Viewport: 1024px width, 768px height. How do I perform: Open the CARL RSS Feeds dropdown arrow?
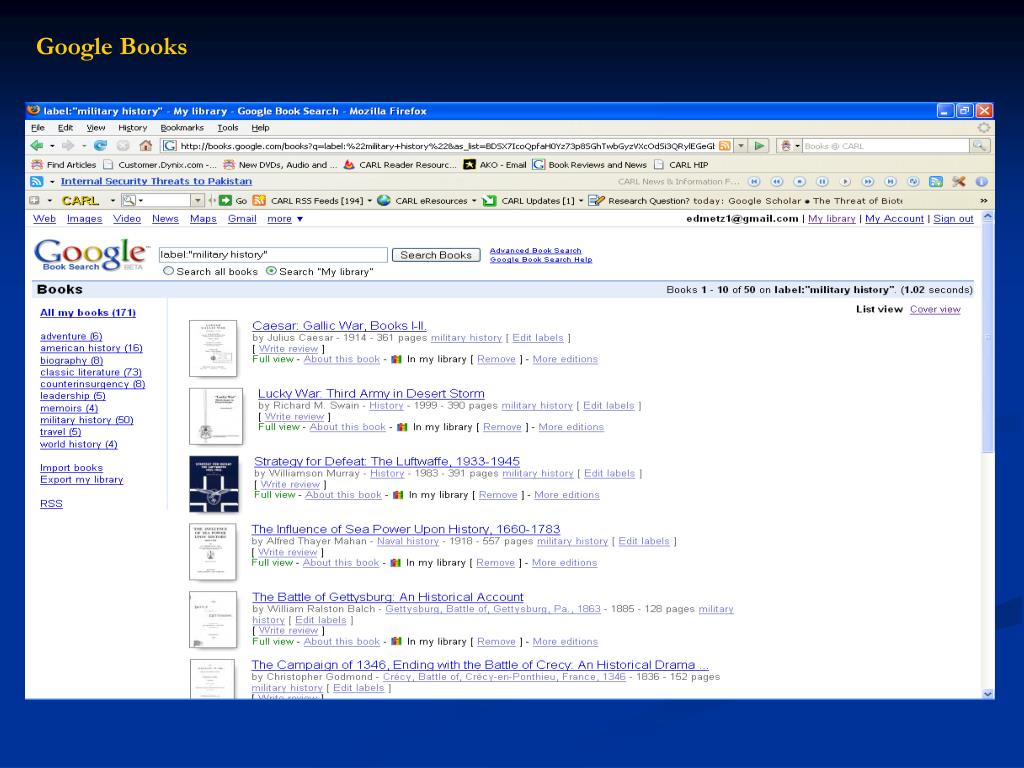tap(370, 200)
